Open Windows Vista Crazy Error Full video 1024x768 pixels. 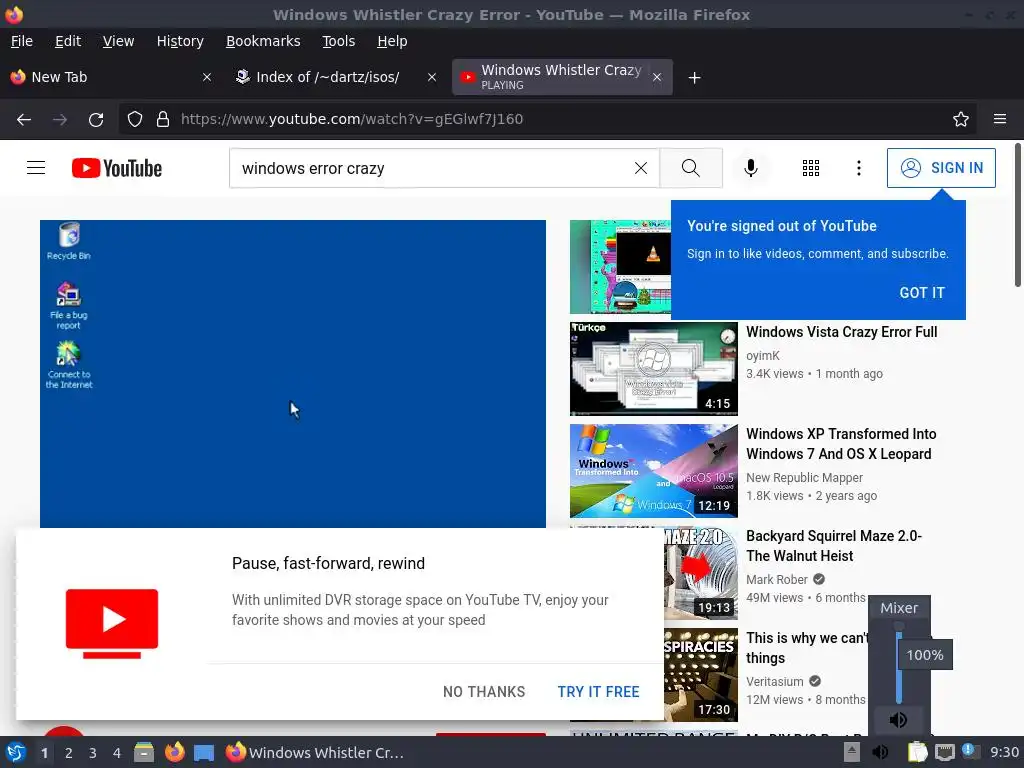coord(842,332)
